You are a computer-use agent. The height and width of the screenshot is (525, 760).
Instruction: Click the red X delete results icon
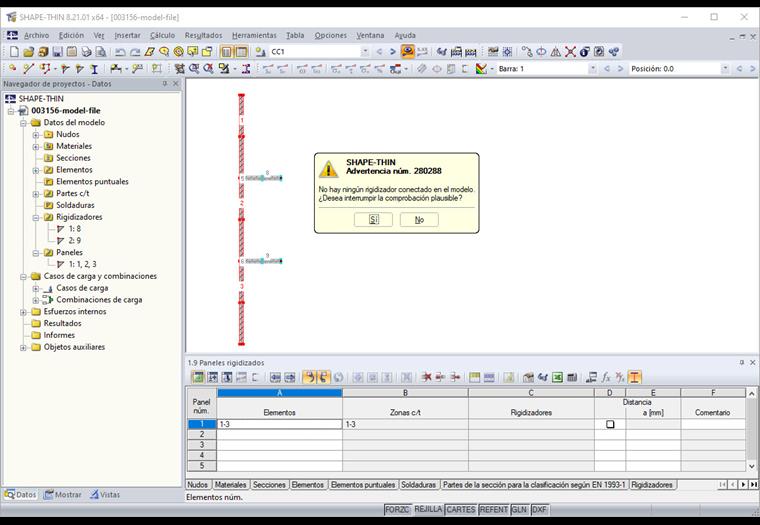570,51
